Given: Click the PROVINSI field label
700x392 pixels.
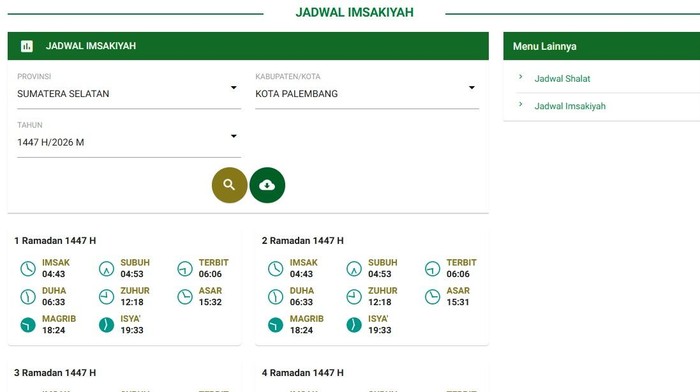Looking at the screenshot, I should 34,77.
